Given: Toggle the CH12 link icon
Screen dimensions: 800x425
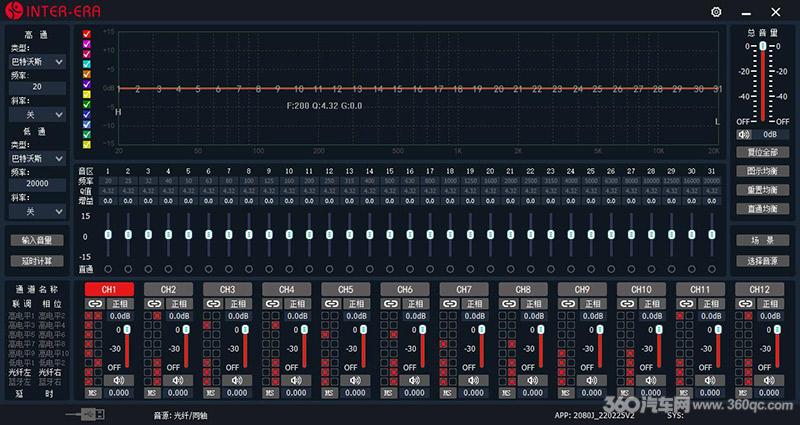Looking at the screenshot, I should tap(745, 304).
